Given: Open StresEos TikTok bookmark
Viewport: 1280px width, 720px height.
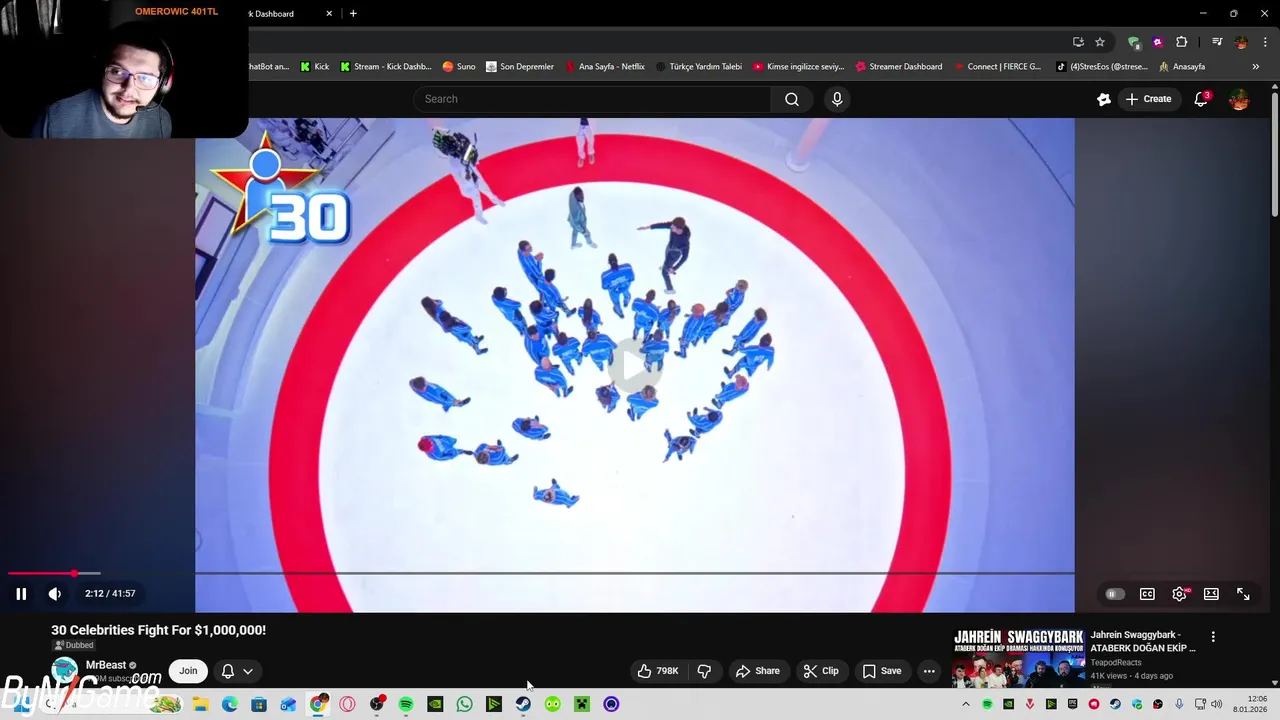Looking at the screenshot, I should 1102,67.
